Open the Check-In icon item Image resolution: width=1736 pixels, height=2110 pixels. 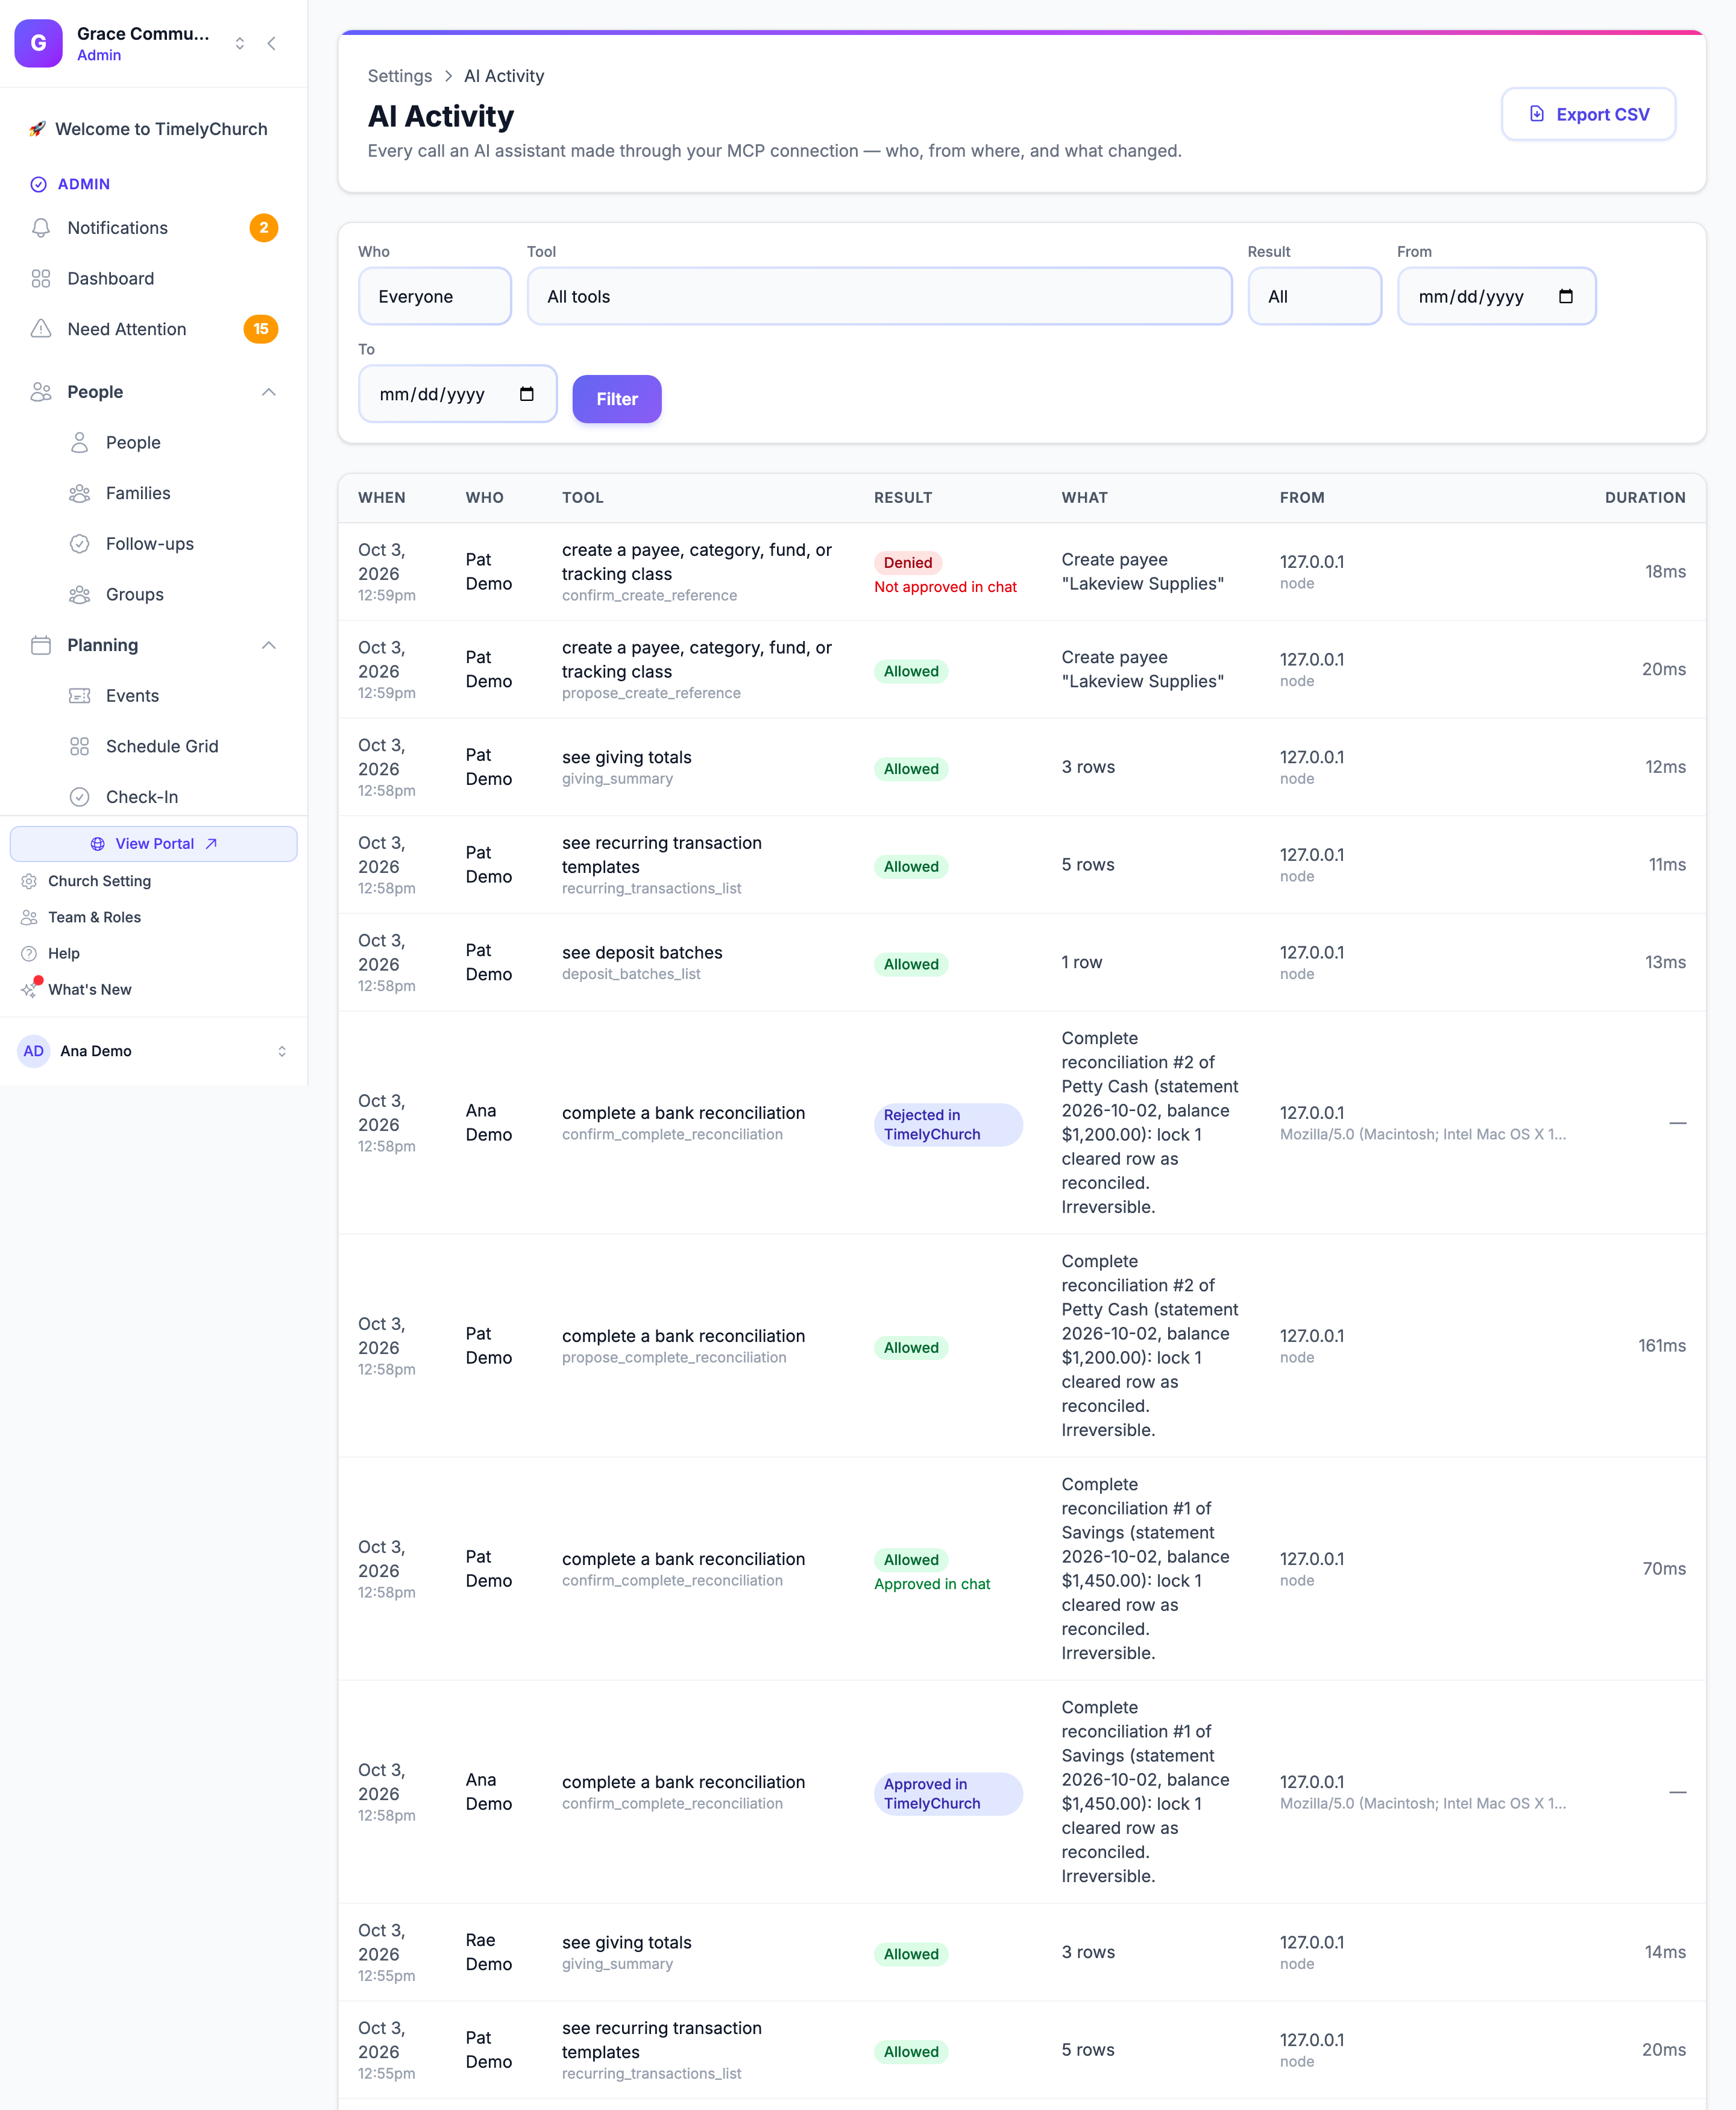(x=80, y=797)
